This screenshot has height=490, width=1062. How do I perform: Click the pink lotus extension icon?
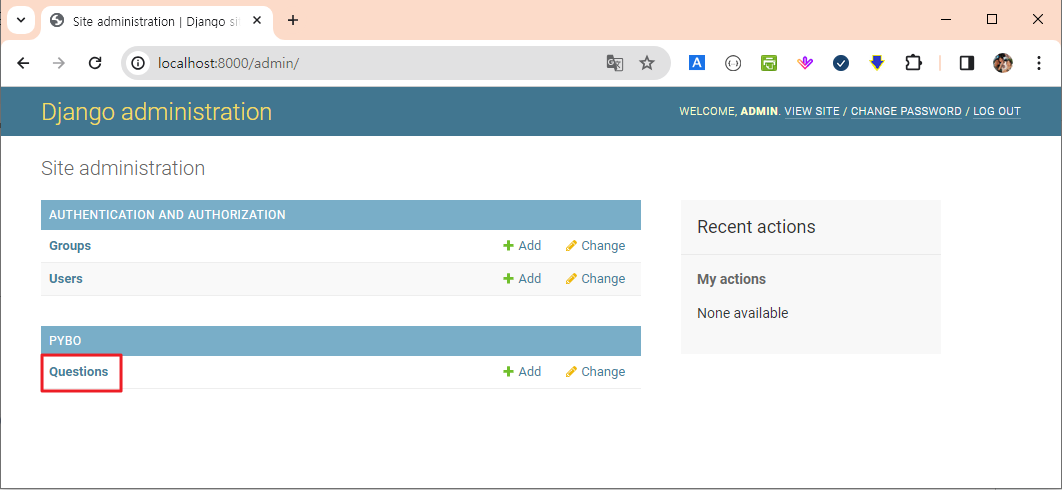click(805, 63)
